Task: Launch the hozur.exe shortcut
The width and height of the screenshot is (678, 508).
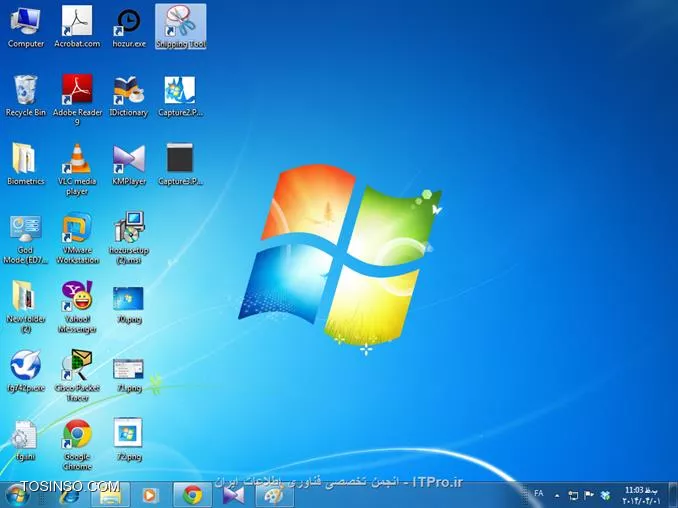Action: [x=129, y=27]
